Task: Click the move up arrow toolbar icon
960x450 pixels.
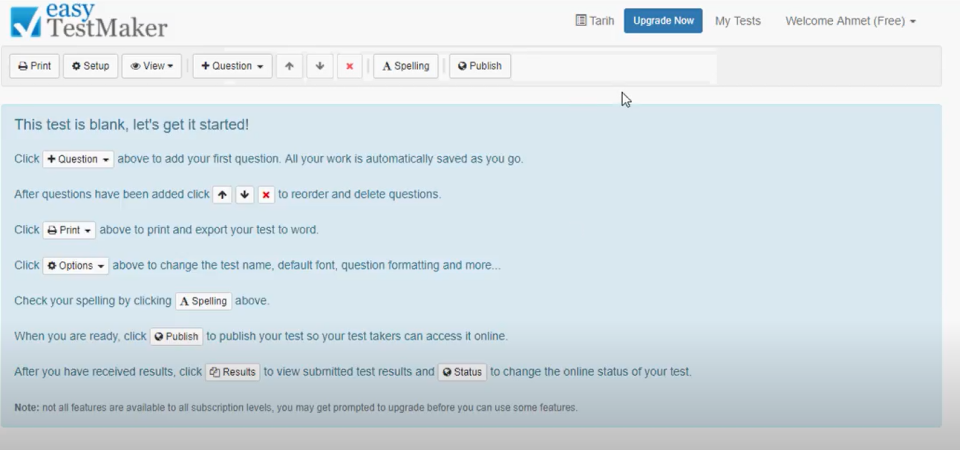Action: click(x=289, y=66)
